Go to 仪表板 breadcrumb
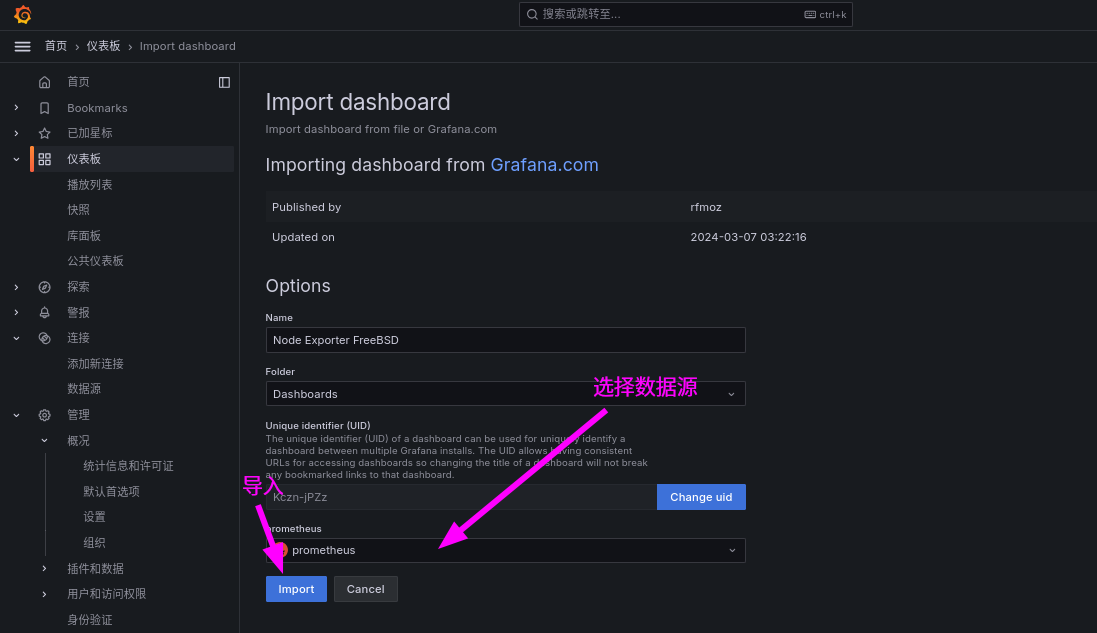Image resolution: width=1097 pixels, height=633 pixels. click(x=104, y=46)
